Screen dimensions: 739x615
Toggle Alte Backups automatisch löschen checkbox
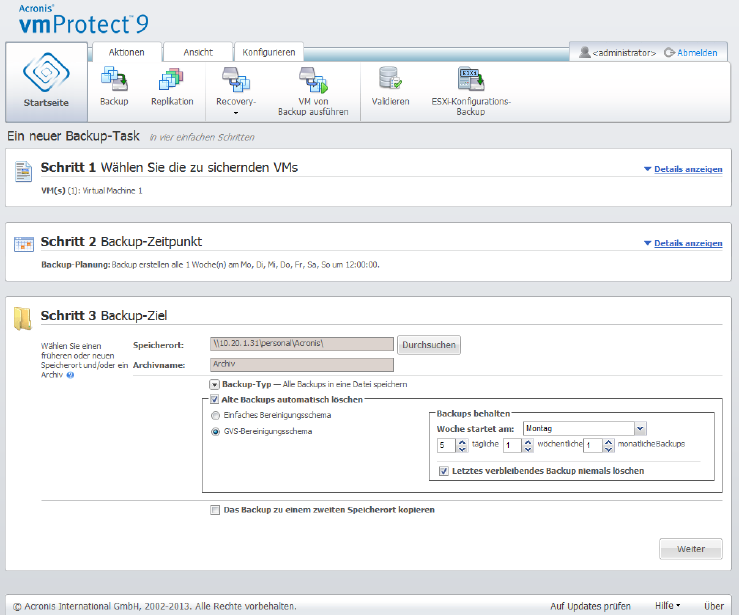click(214, 400)
